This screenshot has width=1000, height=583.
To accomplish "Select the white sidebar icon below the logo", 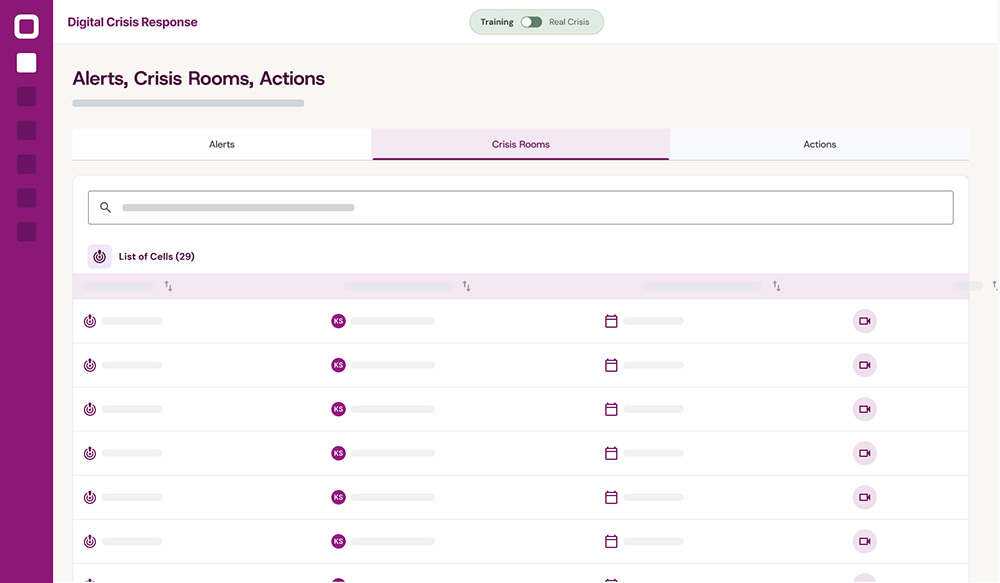I will 26,62.
